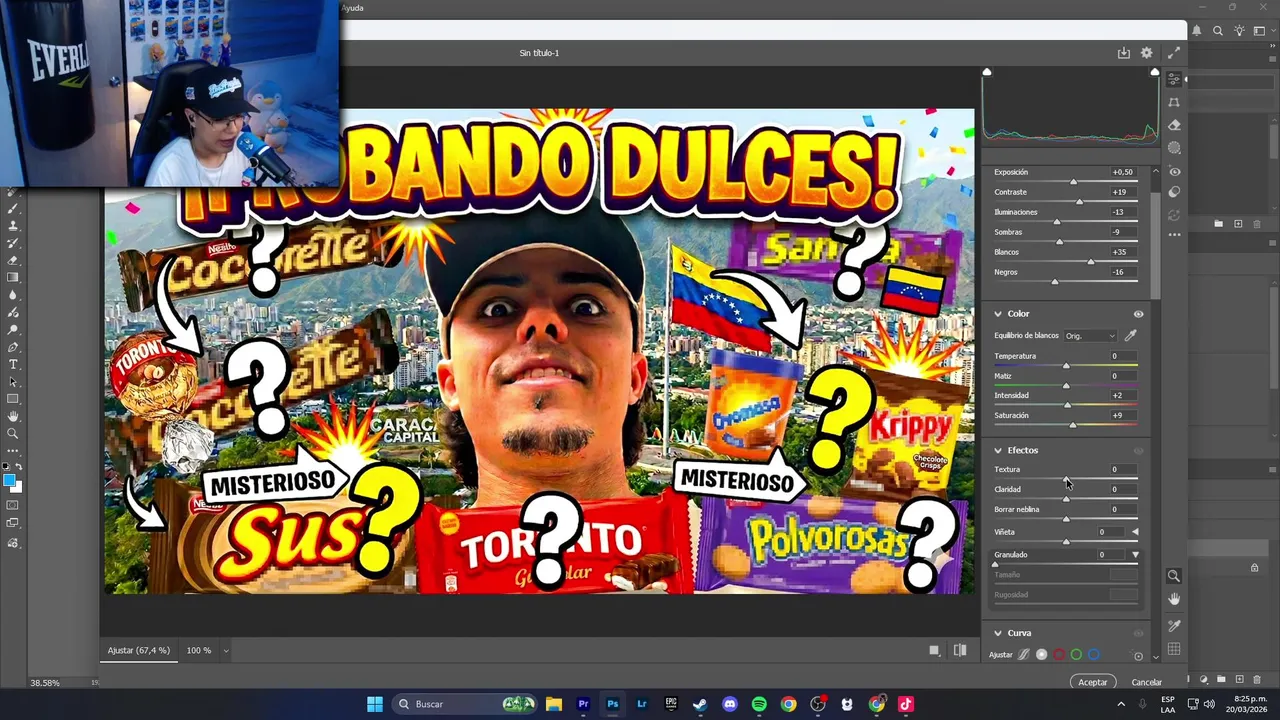Select Photoshop Path Selection arrow tool
The height and width of the screenshot is (720, 1280).
(x=13, y=382)
